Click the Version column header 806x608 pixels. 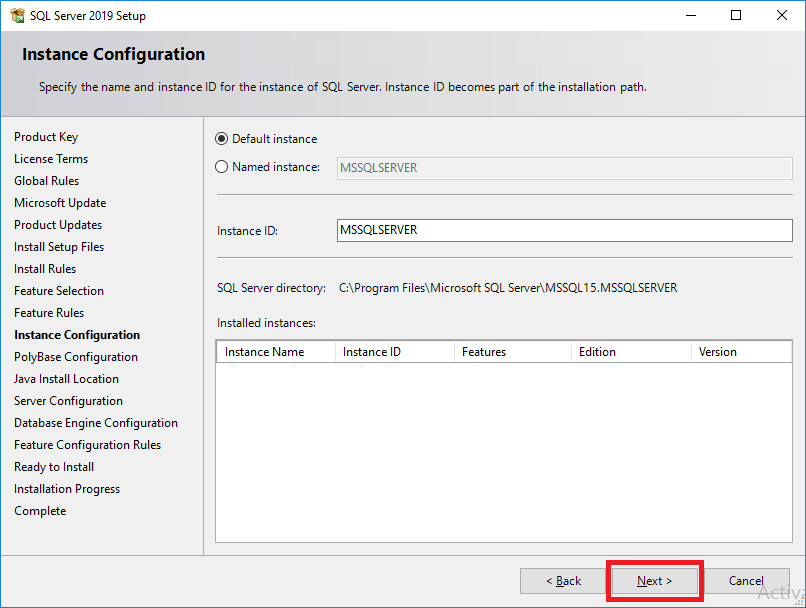(741, 352)
